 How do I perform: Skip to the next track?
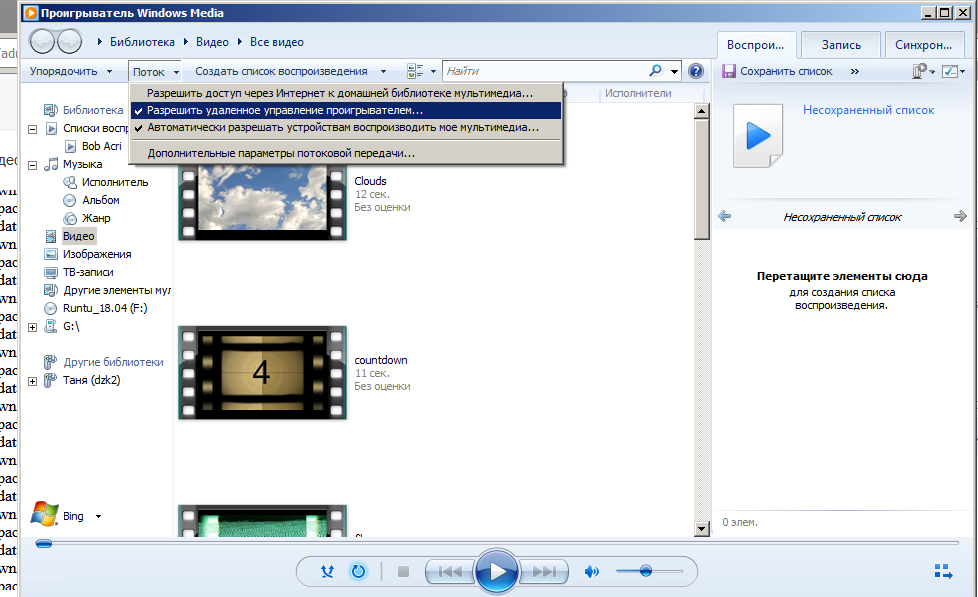tap(544, 572)
